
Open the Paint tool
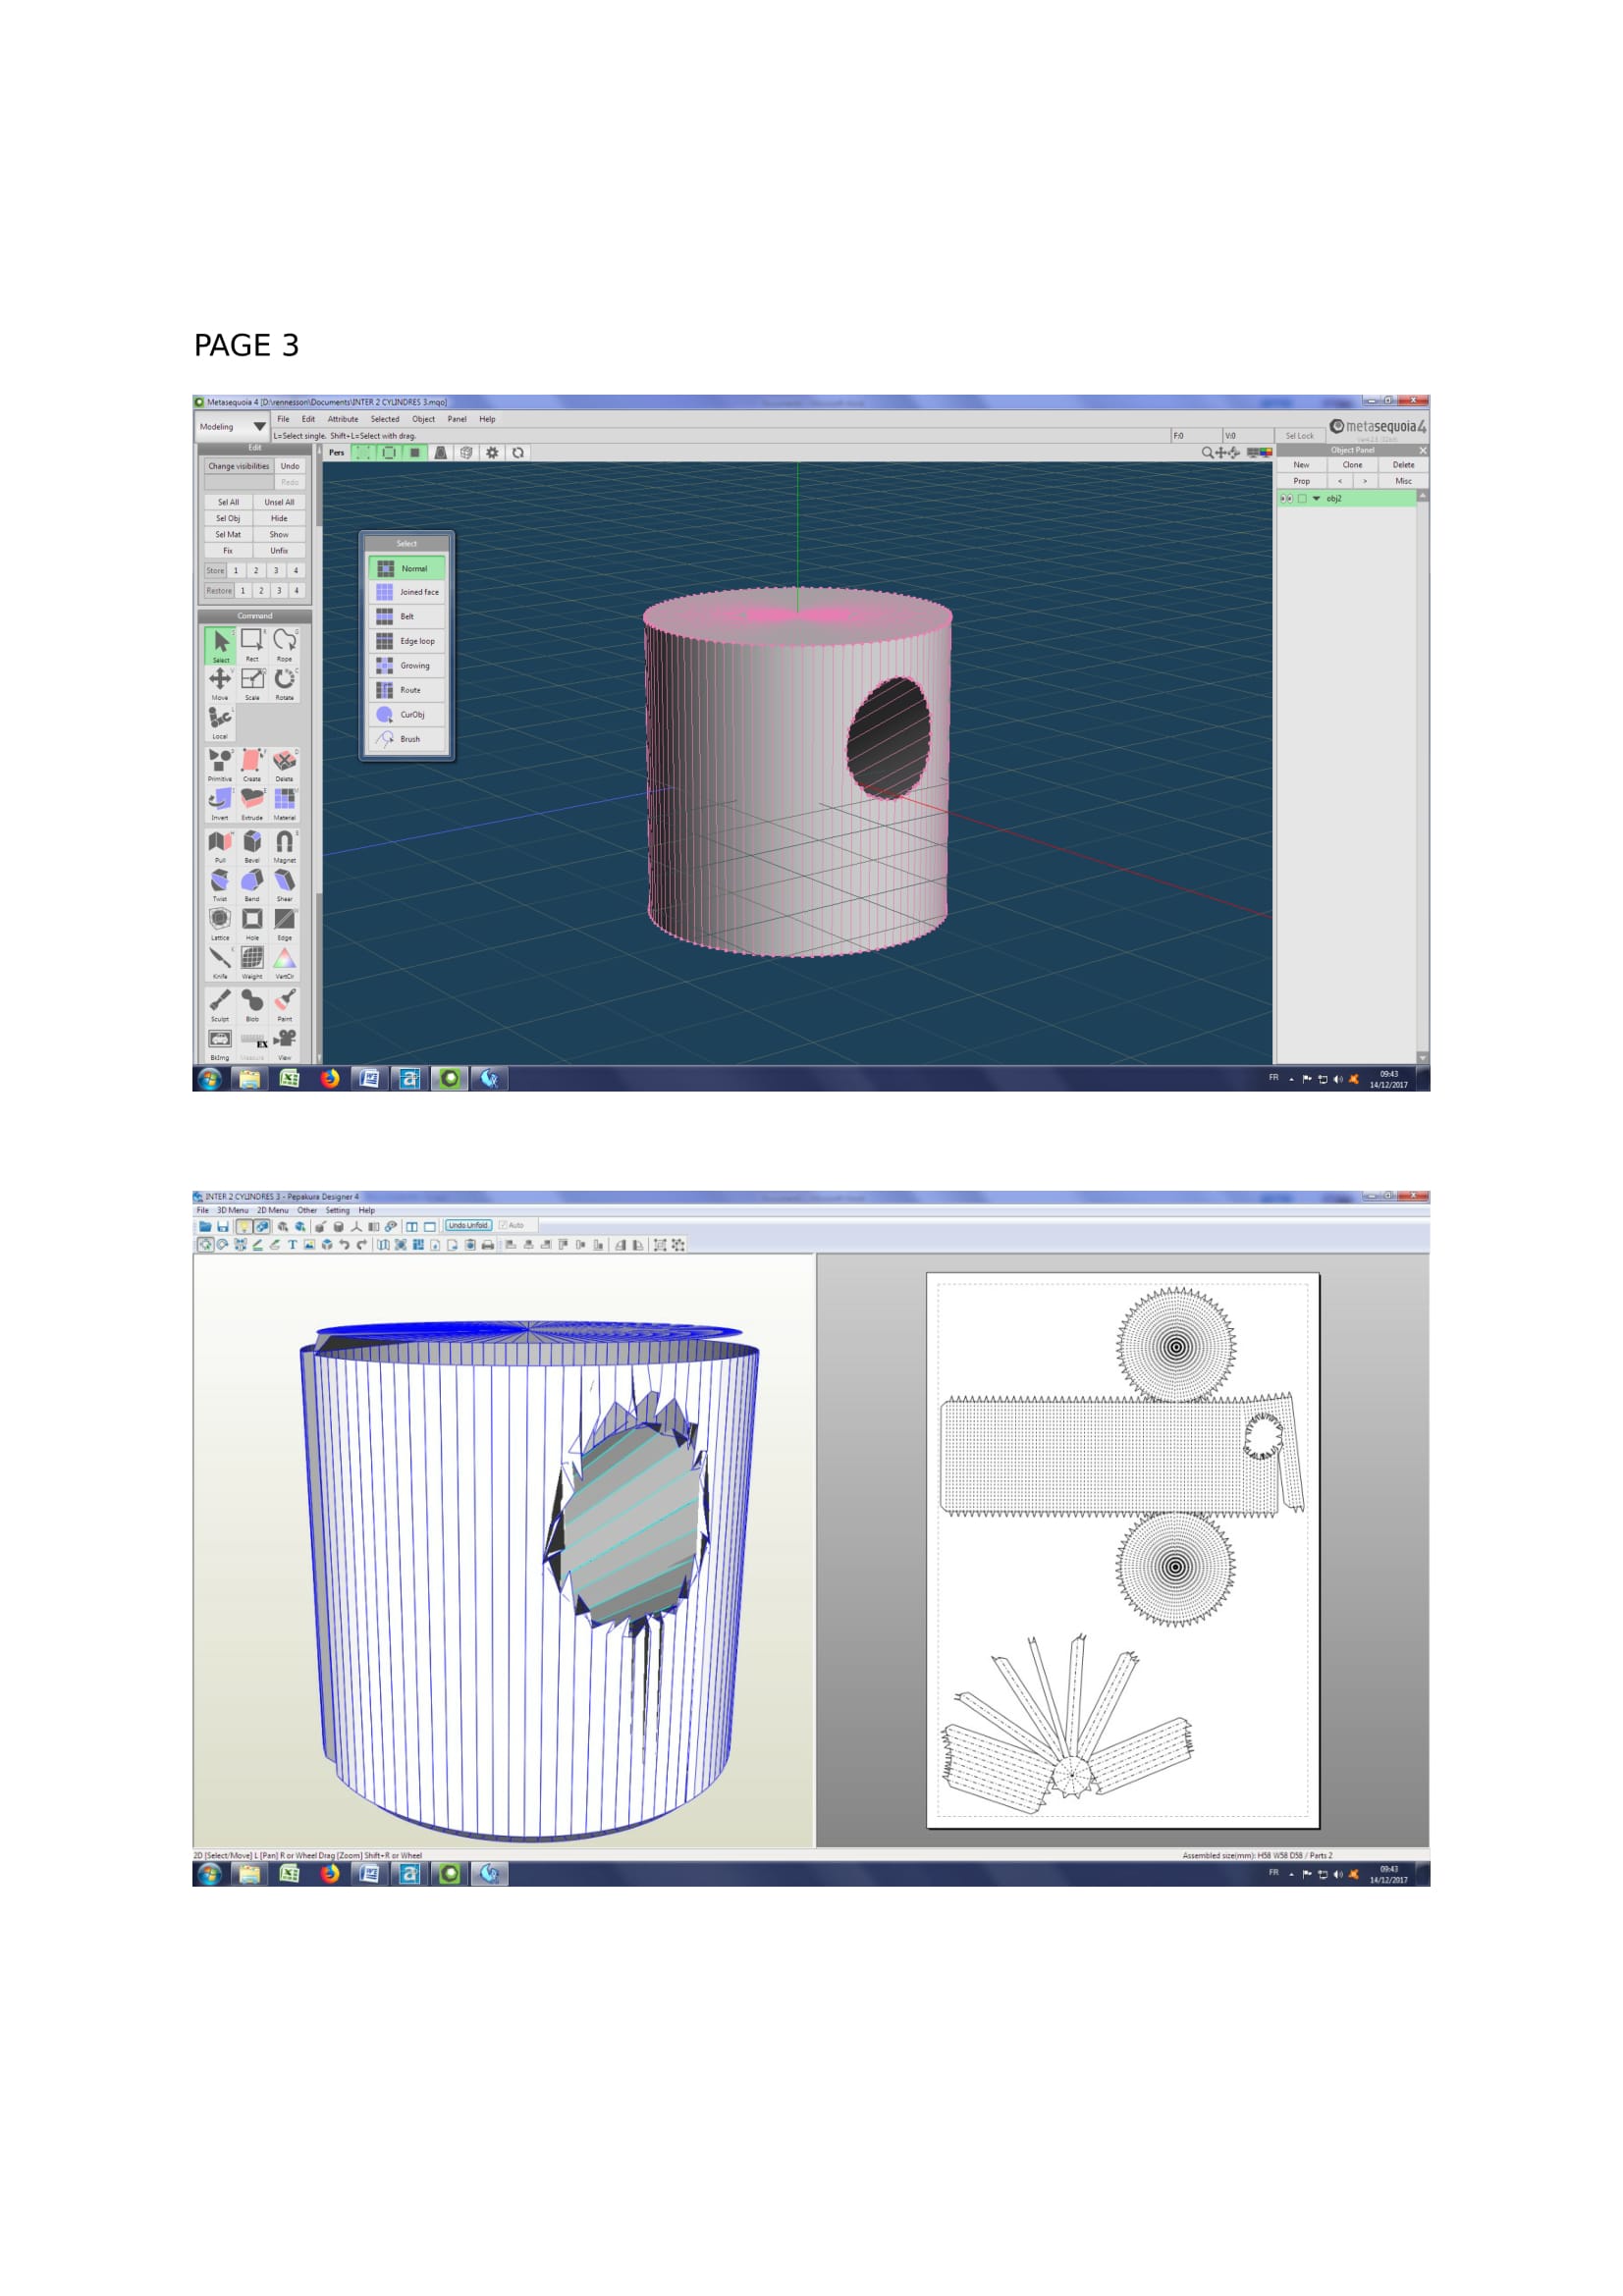(x=285, y=1001)
